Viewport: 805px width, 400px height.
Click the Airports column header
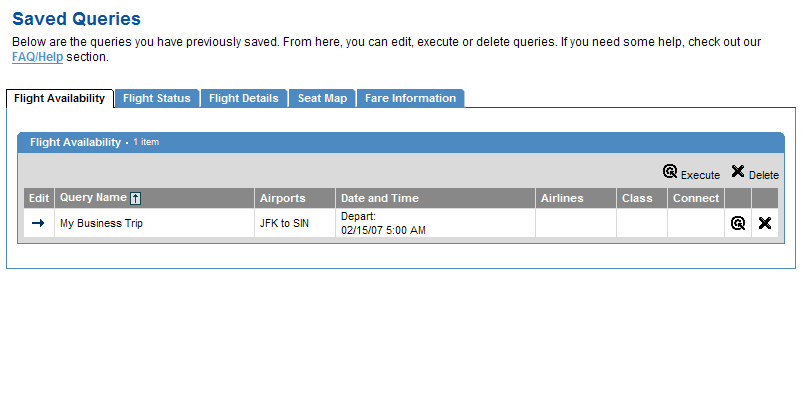coord(282,198)
